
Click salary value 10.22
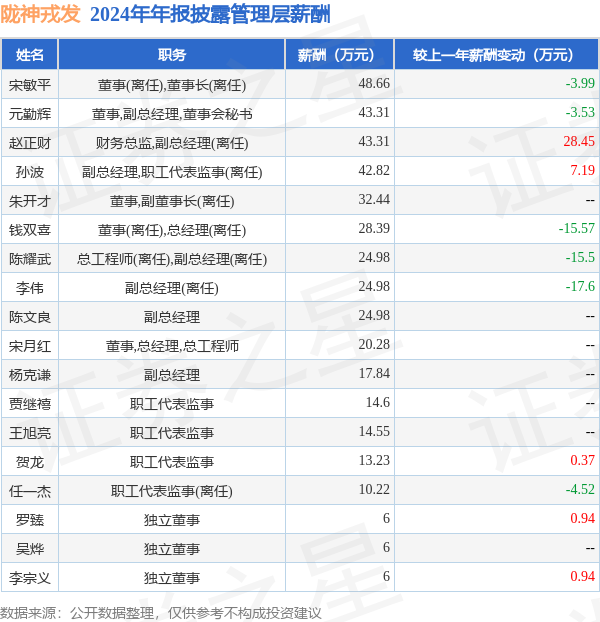[374, 489]
